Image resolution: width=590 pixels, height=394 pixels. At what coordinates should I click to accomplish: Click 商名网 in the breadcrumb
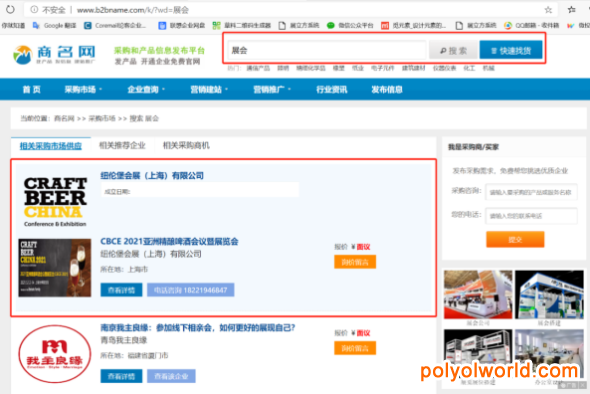point(64,119)
